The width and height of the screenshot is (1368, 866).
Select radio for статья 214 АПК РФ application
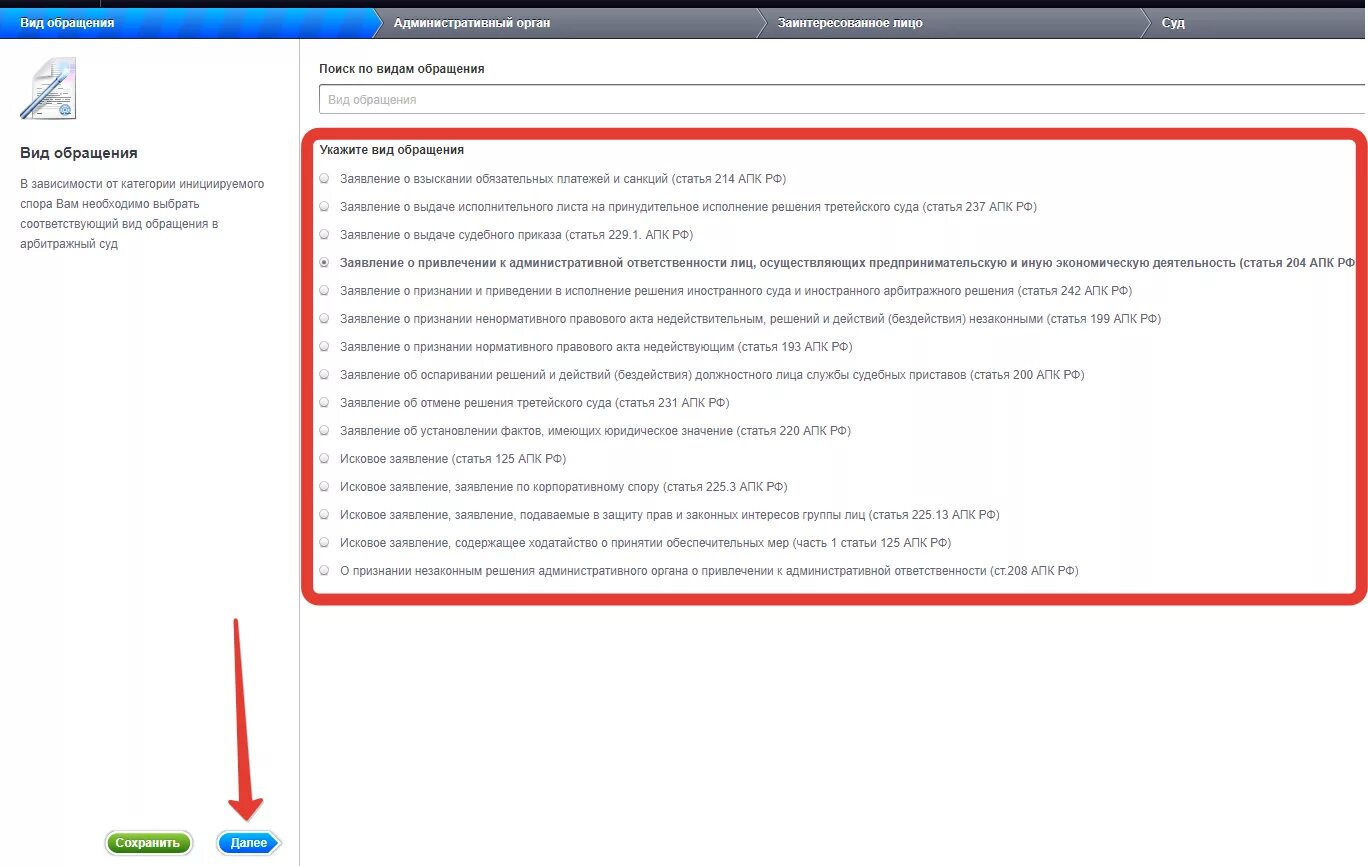point(324,179)
